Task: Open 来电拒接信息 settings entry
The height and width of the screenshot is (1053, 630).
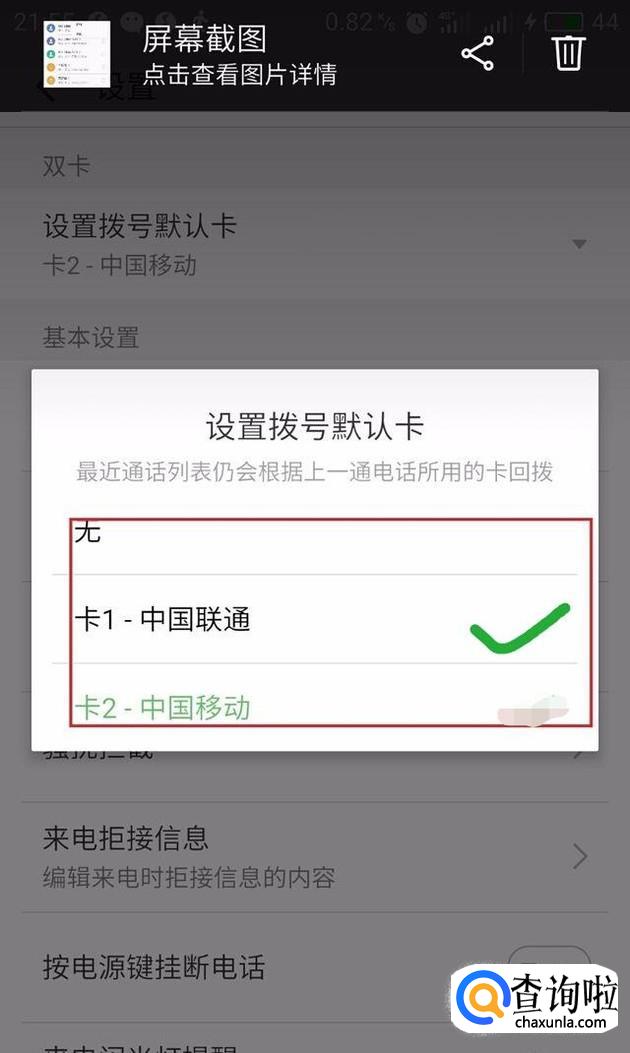Action: pyautogui.click(x=315, y=857)
